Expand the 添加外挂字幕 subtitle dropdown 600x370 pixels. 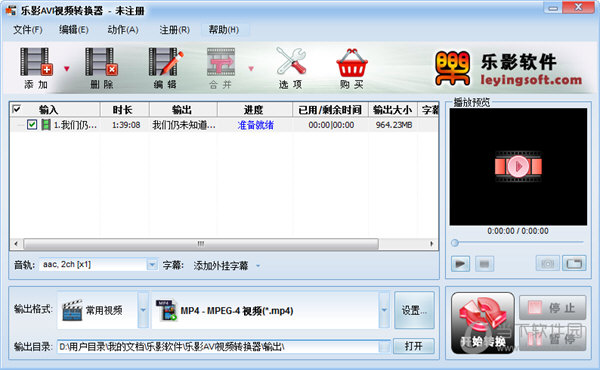258,266
